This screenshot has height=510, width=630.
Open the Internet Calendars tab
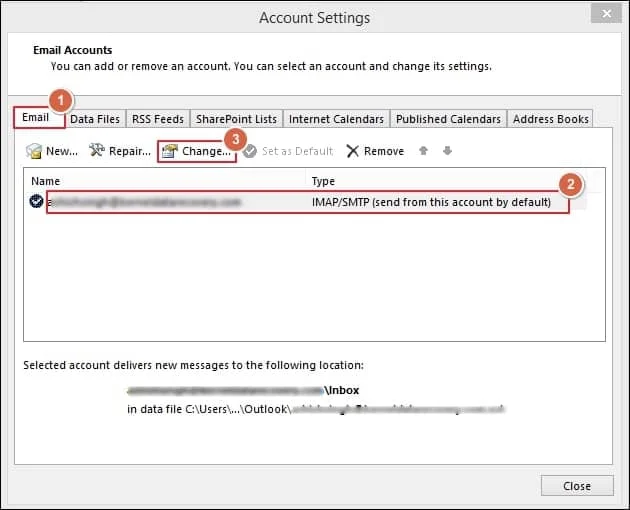[336, 119]
